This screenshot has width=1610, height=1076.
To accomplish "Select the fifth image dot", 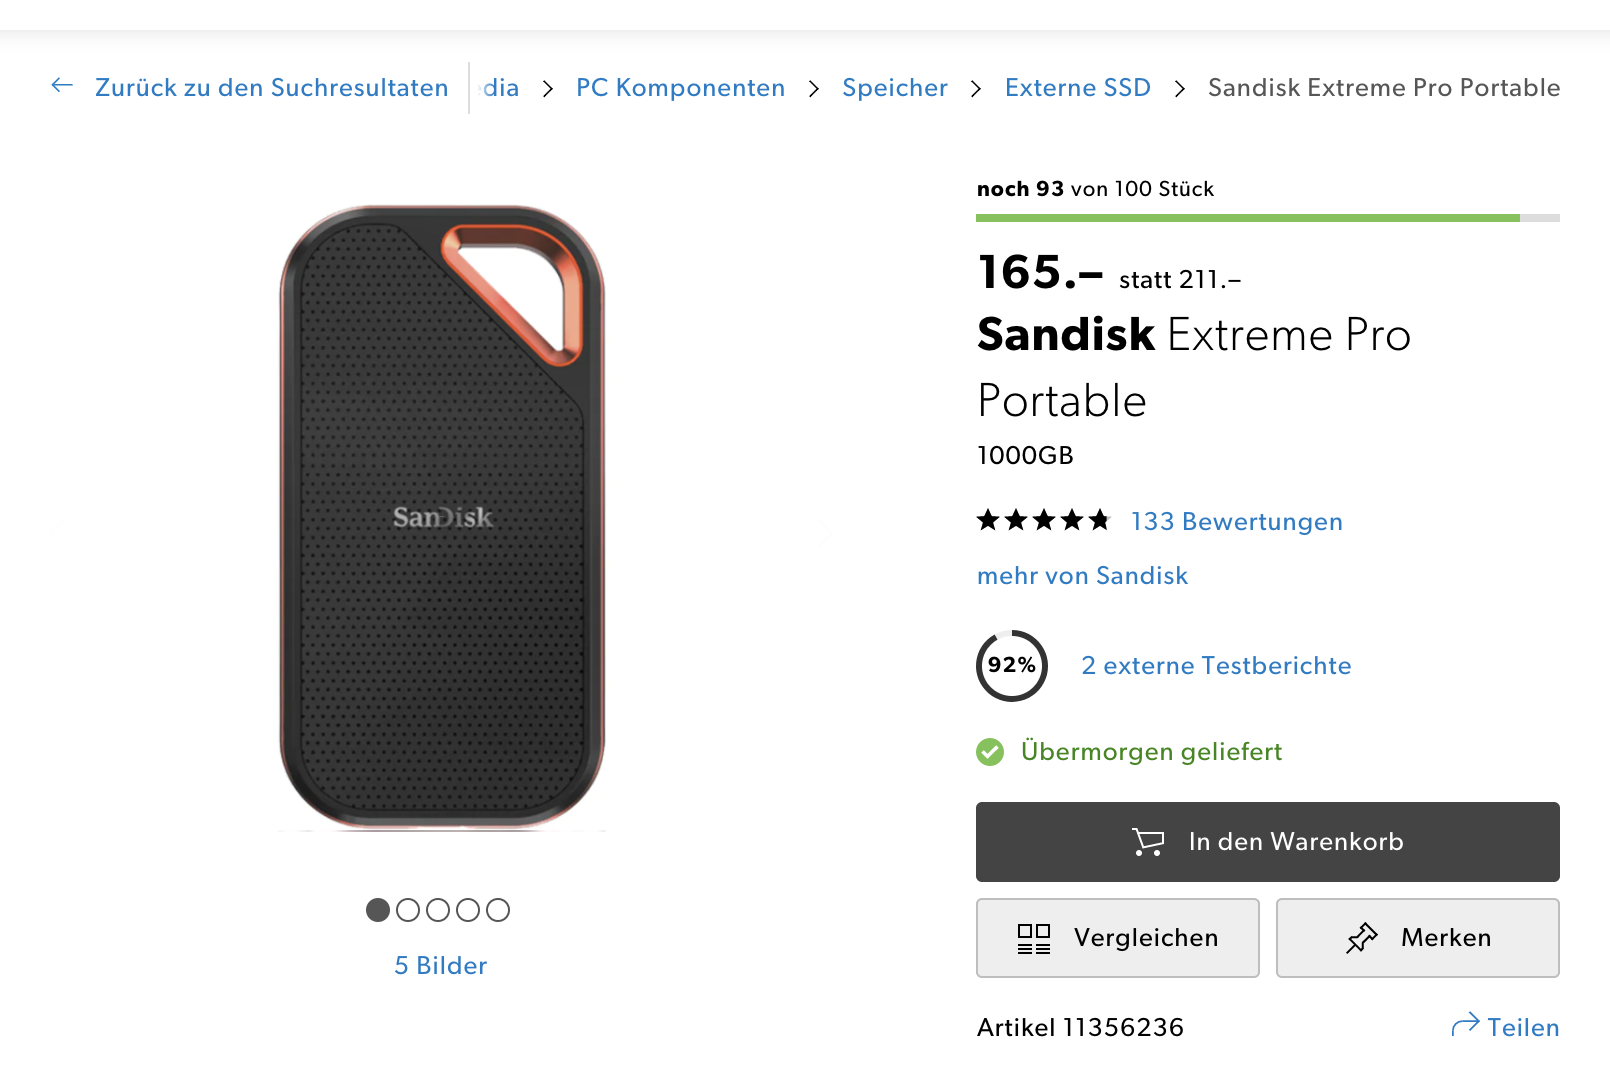I will pyautogui.click(x=498, y=910).
